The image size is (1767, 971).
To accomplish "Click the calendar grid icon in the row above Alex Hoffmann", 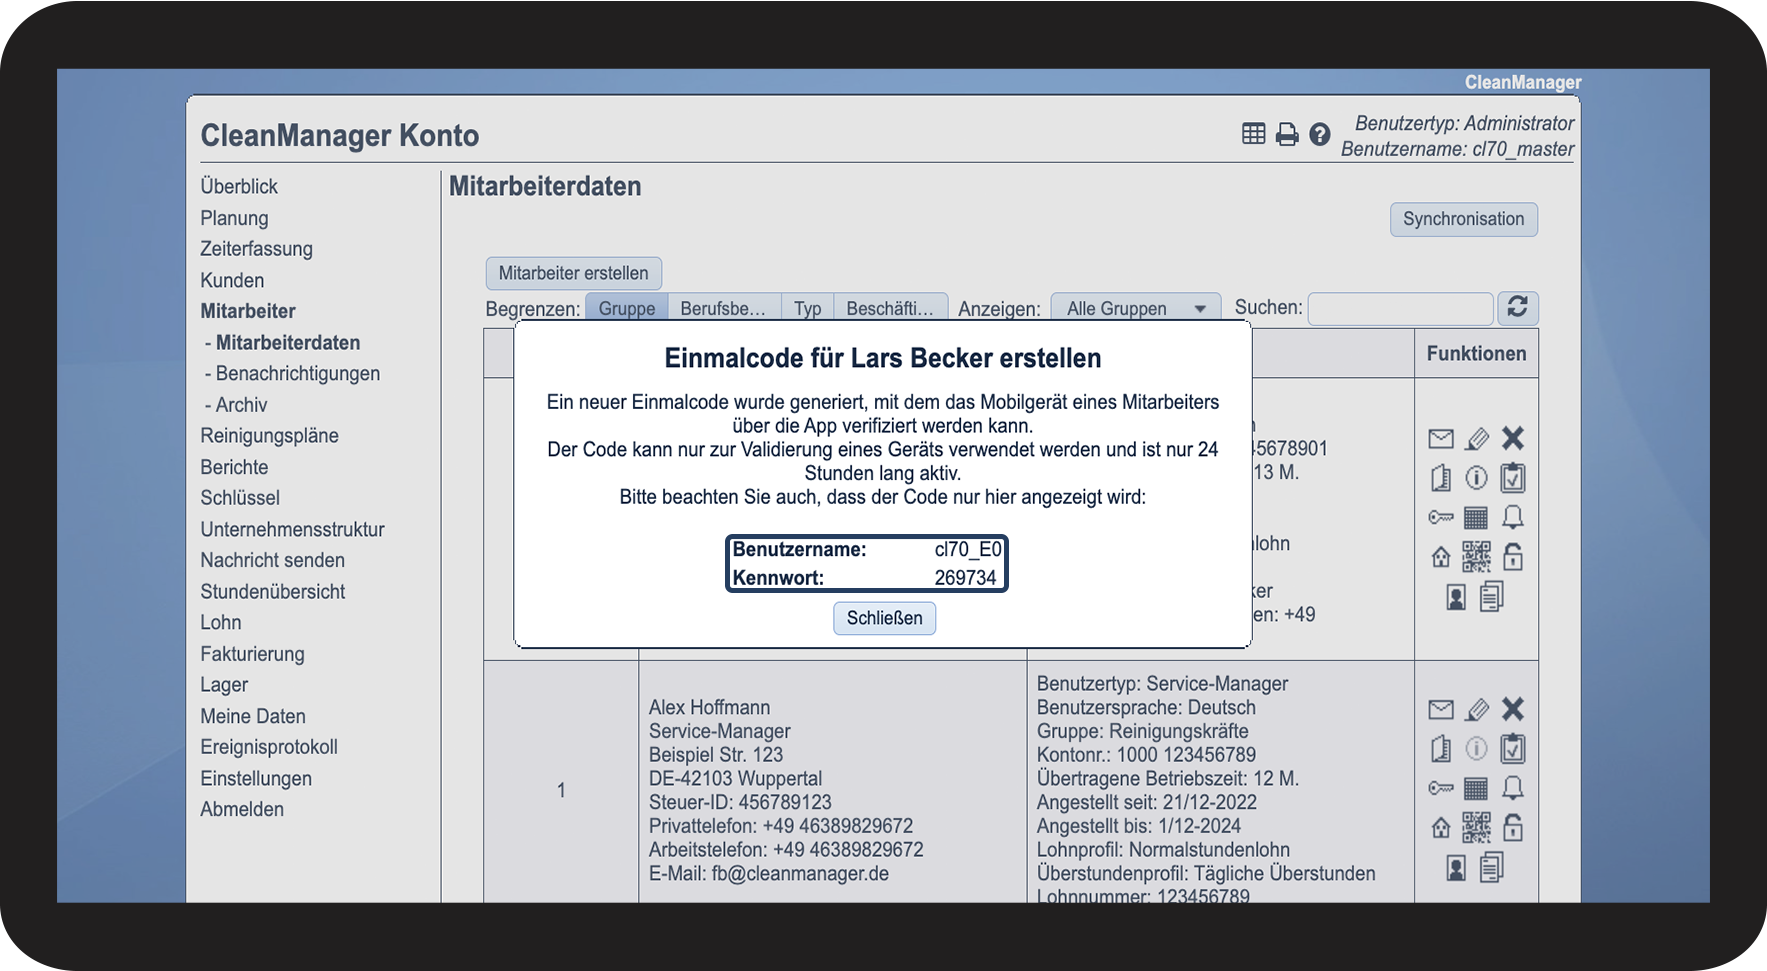I will pos(1476,517).
